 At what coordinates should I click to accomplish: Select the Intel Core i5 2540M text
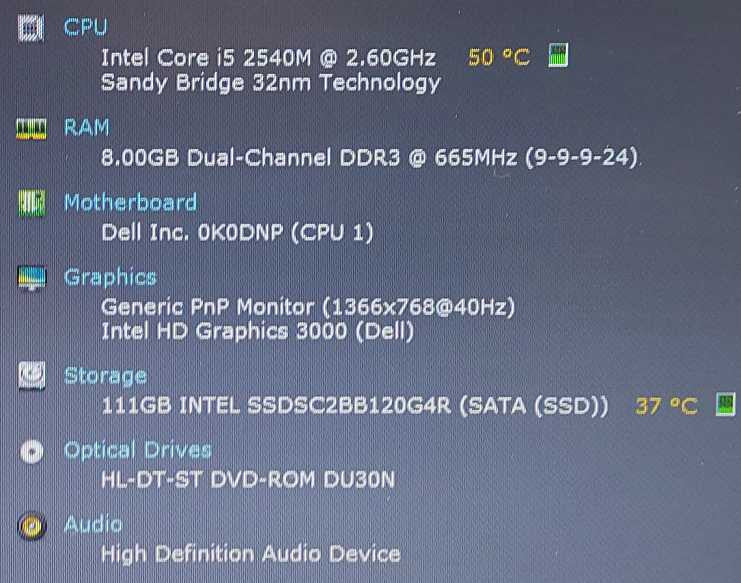click(206, 58)
